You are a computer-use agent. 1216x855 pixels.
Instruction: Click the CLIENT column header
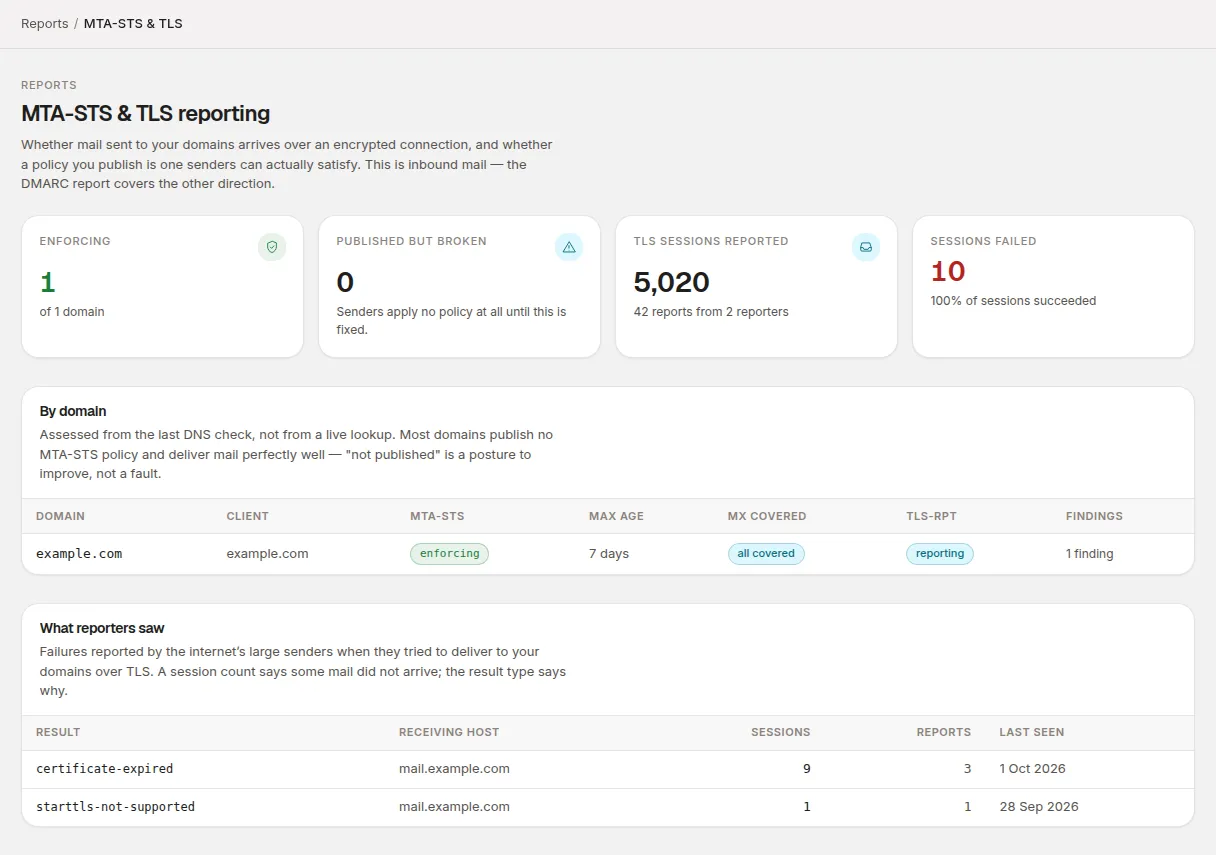point(248,516)
